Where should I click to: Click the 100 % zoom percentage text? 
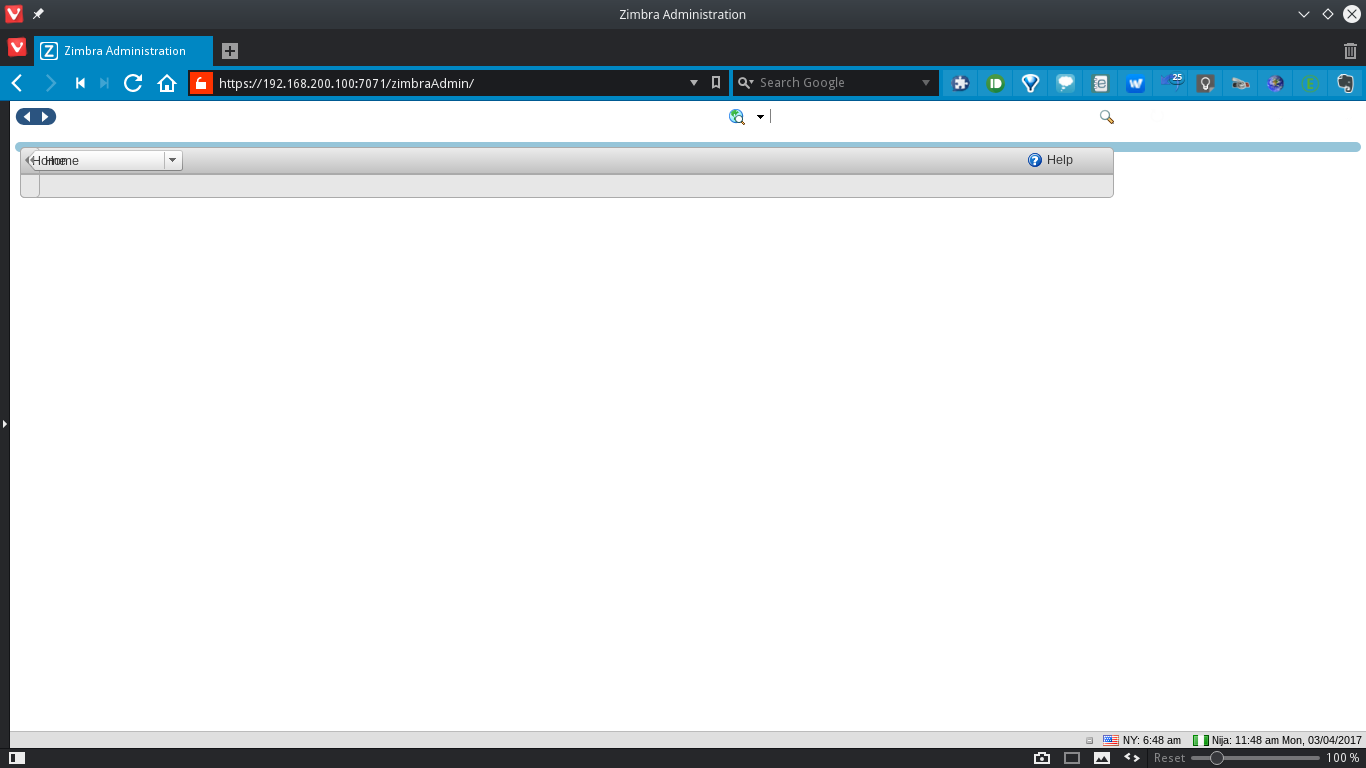(x=1343, y=758)
